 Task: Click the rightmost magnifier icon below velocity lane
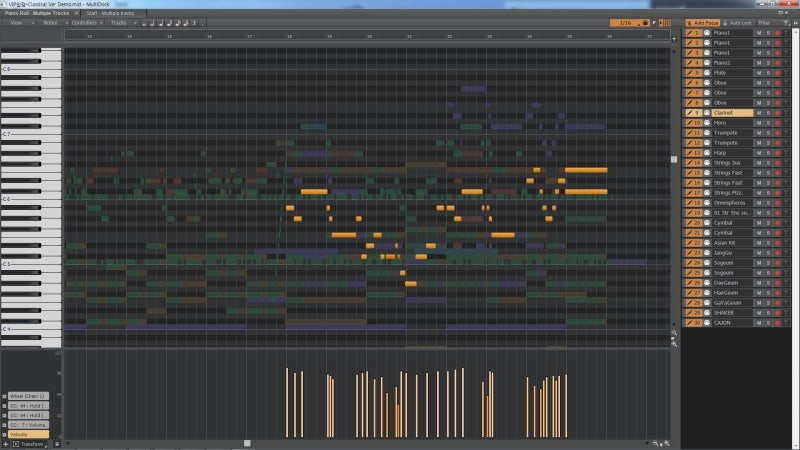click(x=667, y=443)
